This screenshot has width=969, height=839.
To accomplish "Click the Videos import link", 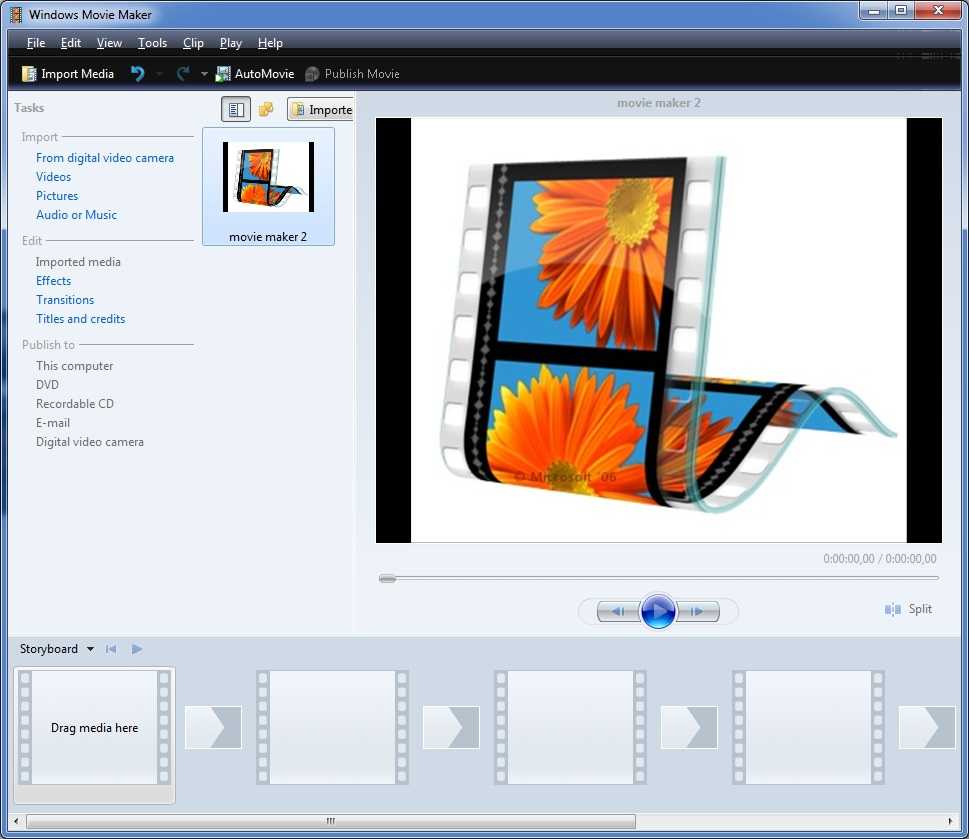I will point(53,177).
